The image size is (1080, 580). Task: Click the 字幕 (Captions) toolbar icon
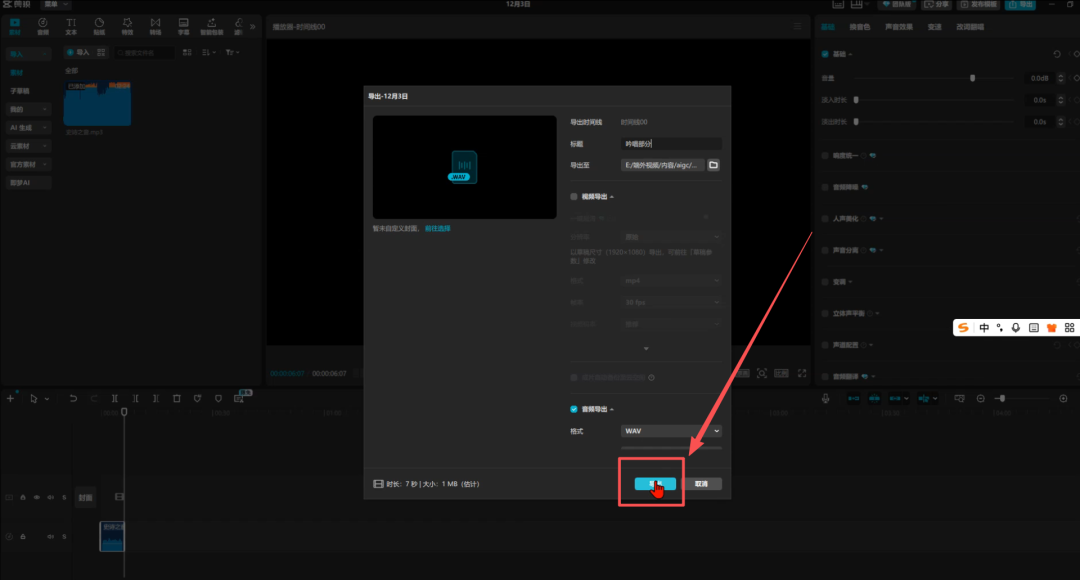(x=183, y=26)
